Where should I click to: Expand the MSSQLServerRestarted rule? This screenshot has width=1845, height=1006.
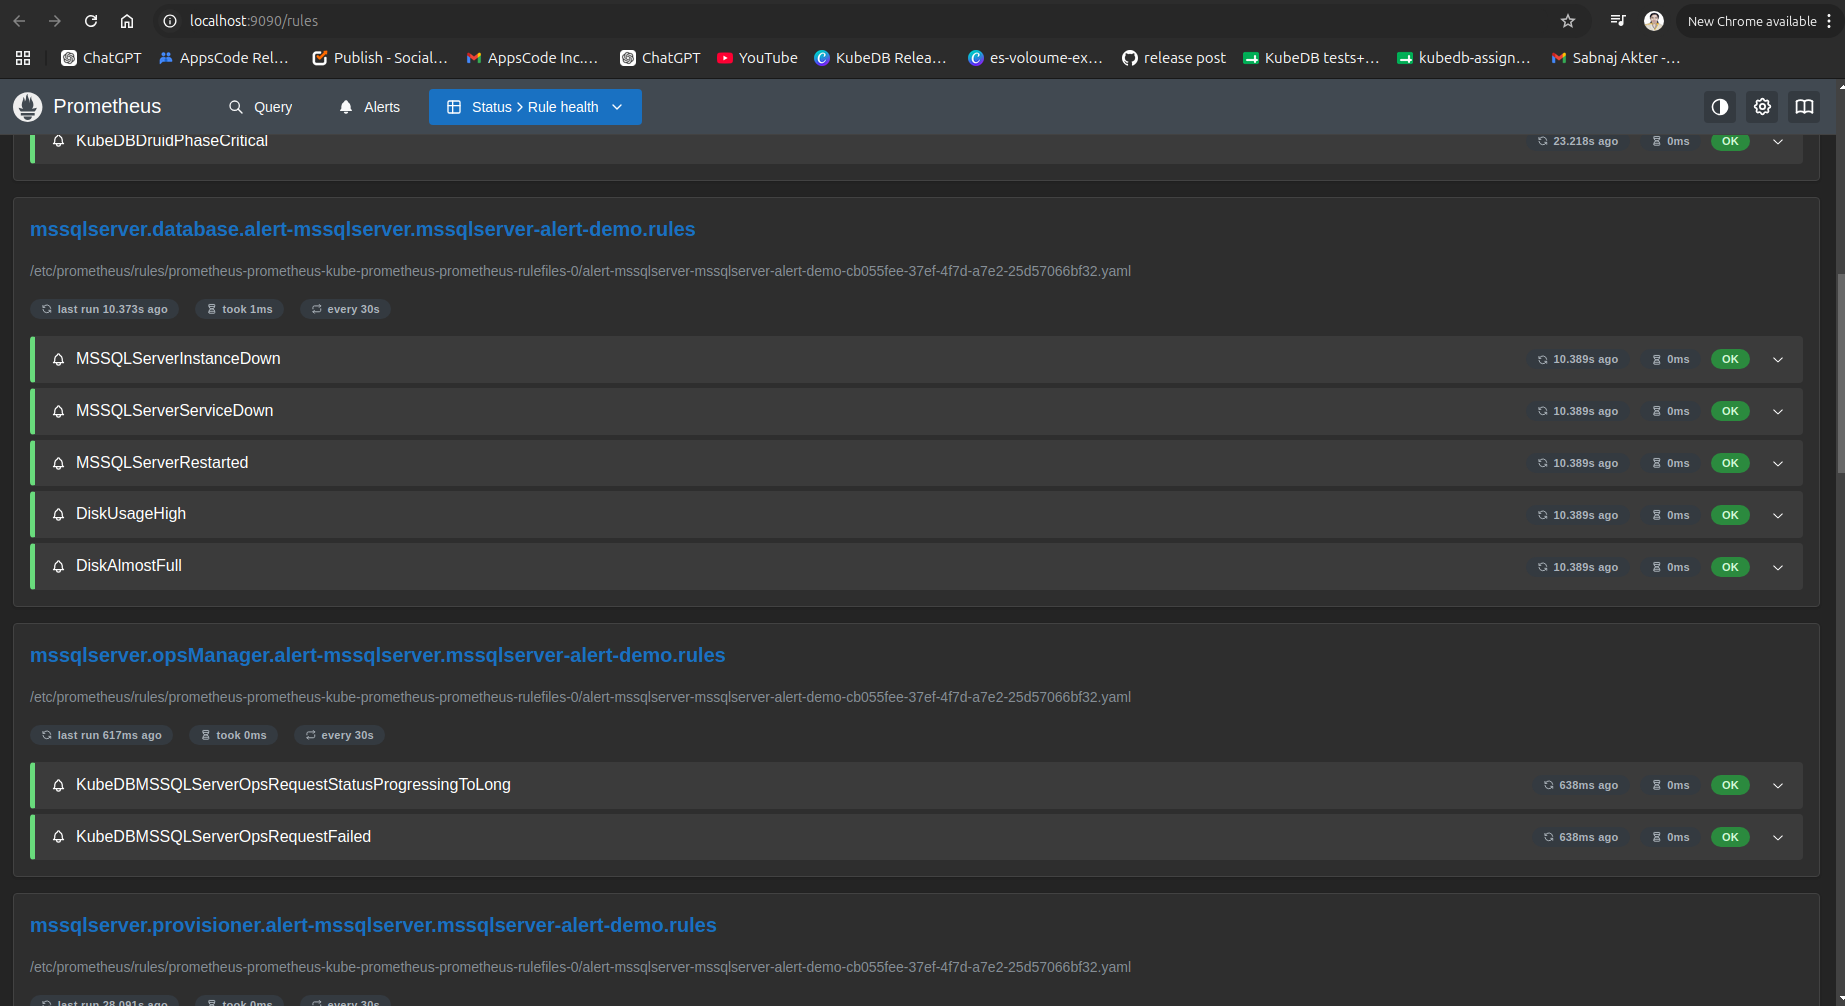tap(1778, 464)
